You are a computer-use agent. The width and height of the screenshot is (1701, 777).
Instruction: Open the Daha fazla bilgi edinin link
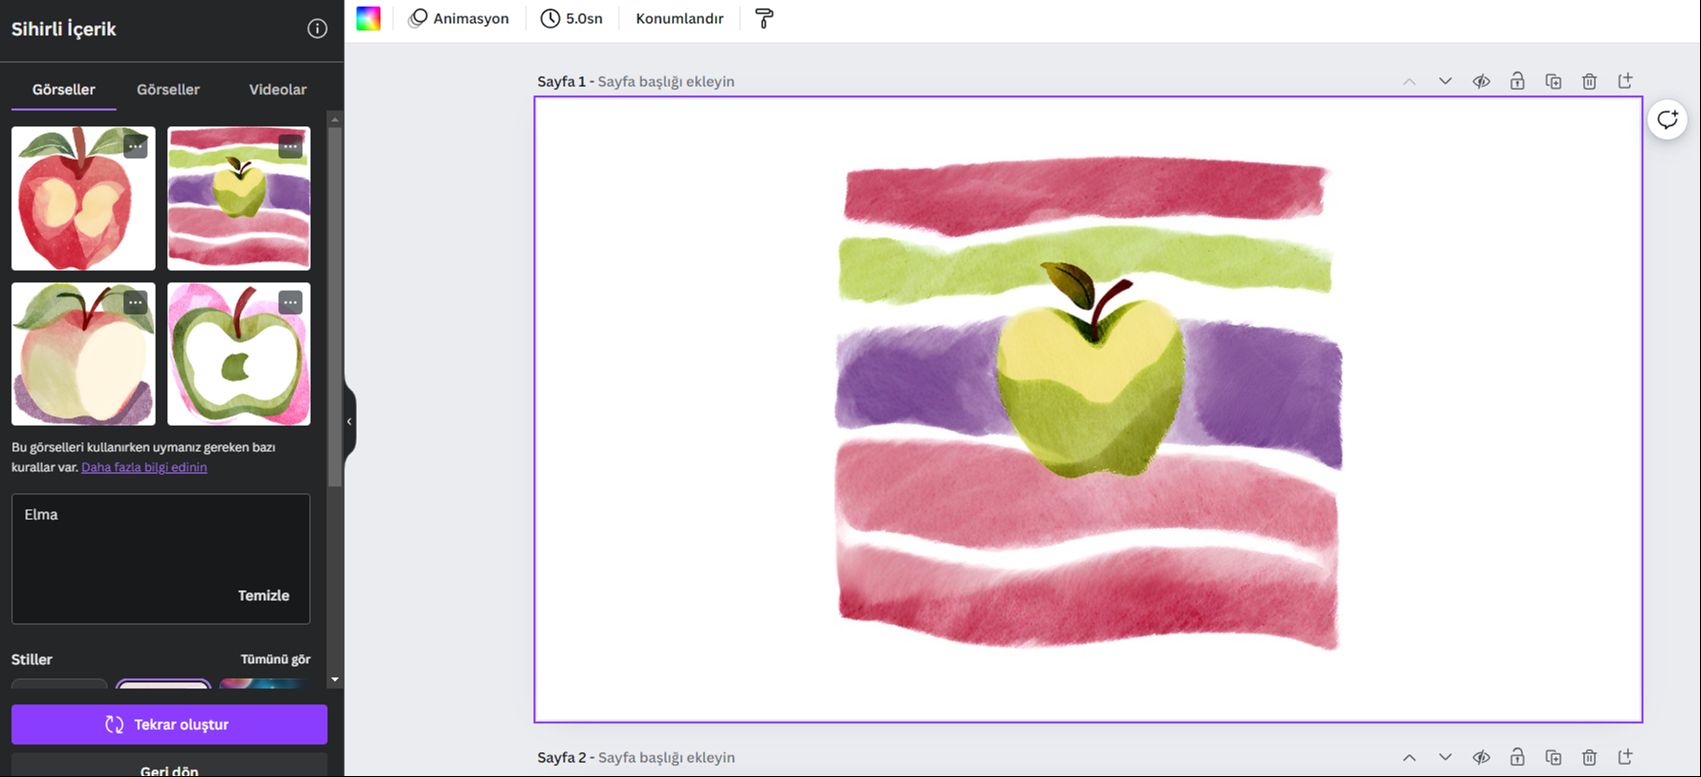144,467
